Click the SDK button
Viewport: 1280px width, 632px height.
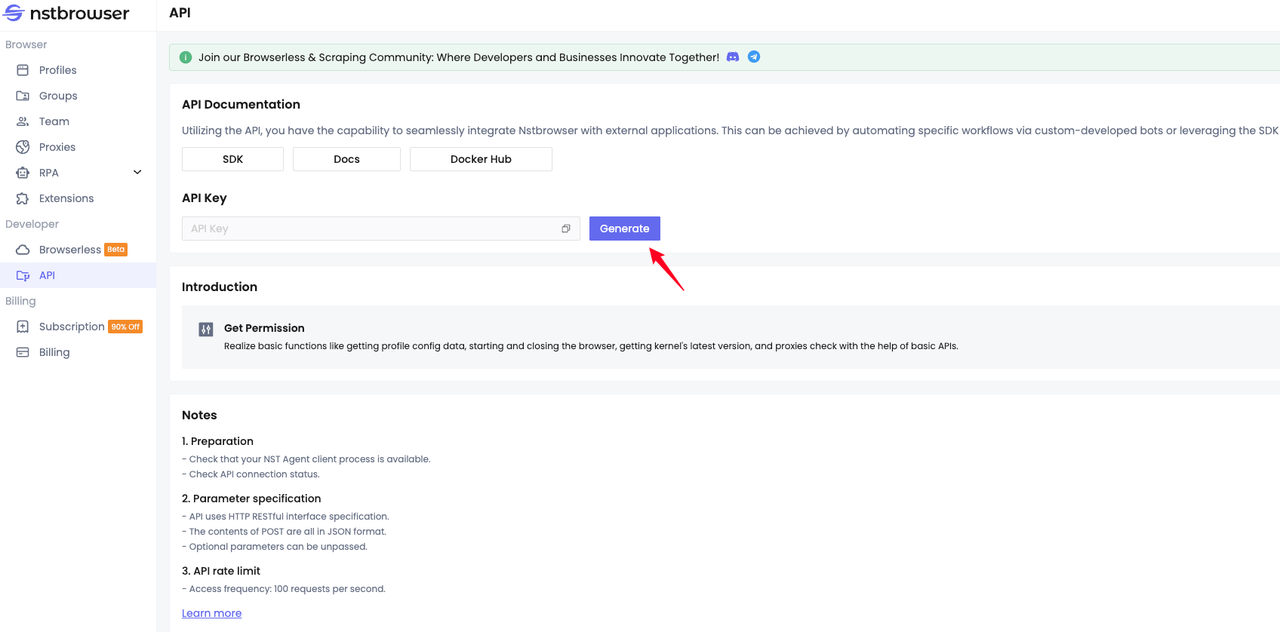point(233,159)
